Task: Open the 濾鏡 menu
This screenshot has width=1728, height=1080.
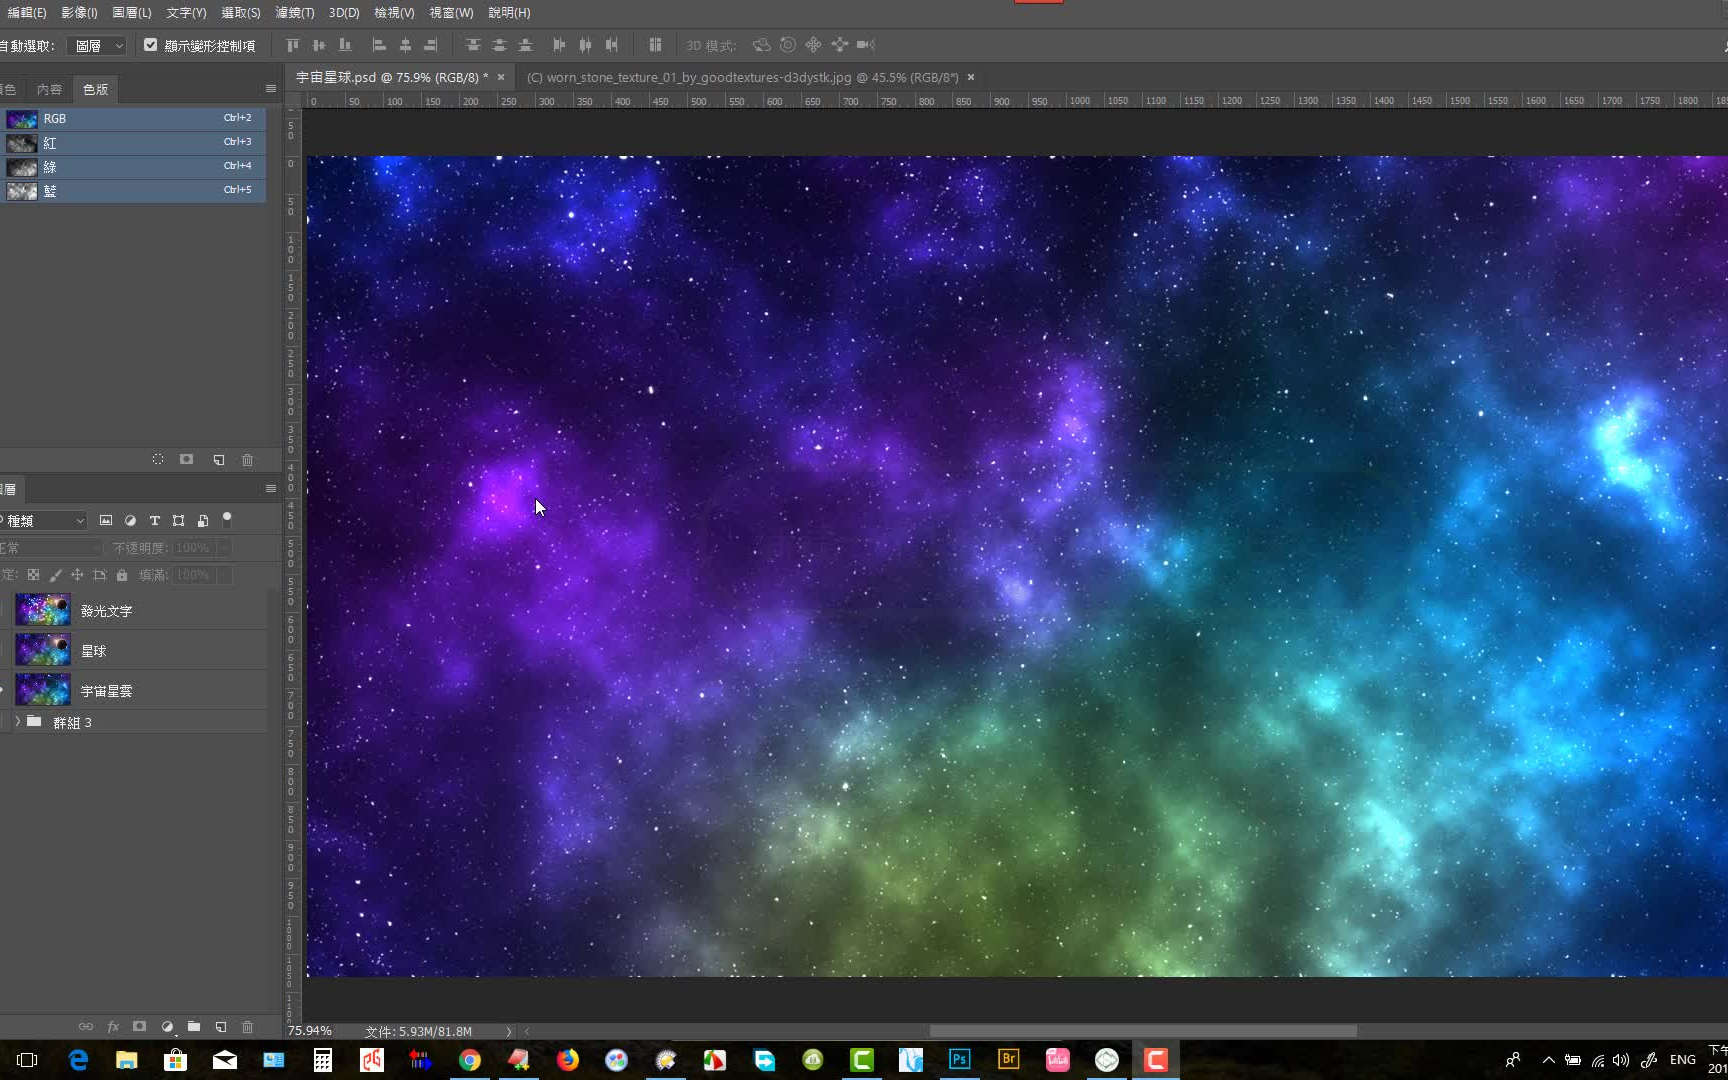Action: 293,13
